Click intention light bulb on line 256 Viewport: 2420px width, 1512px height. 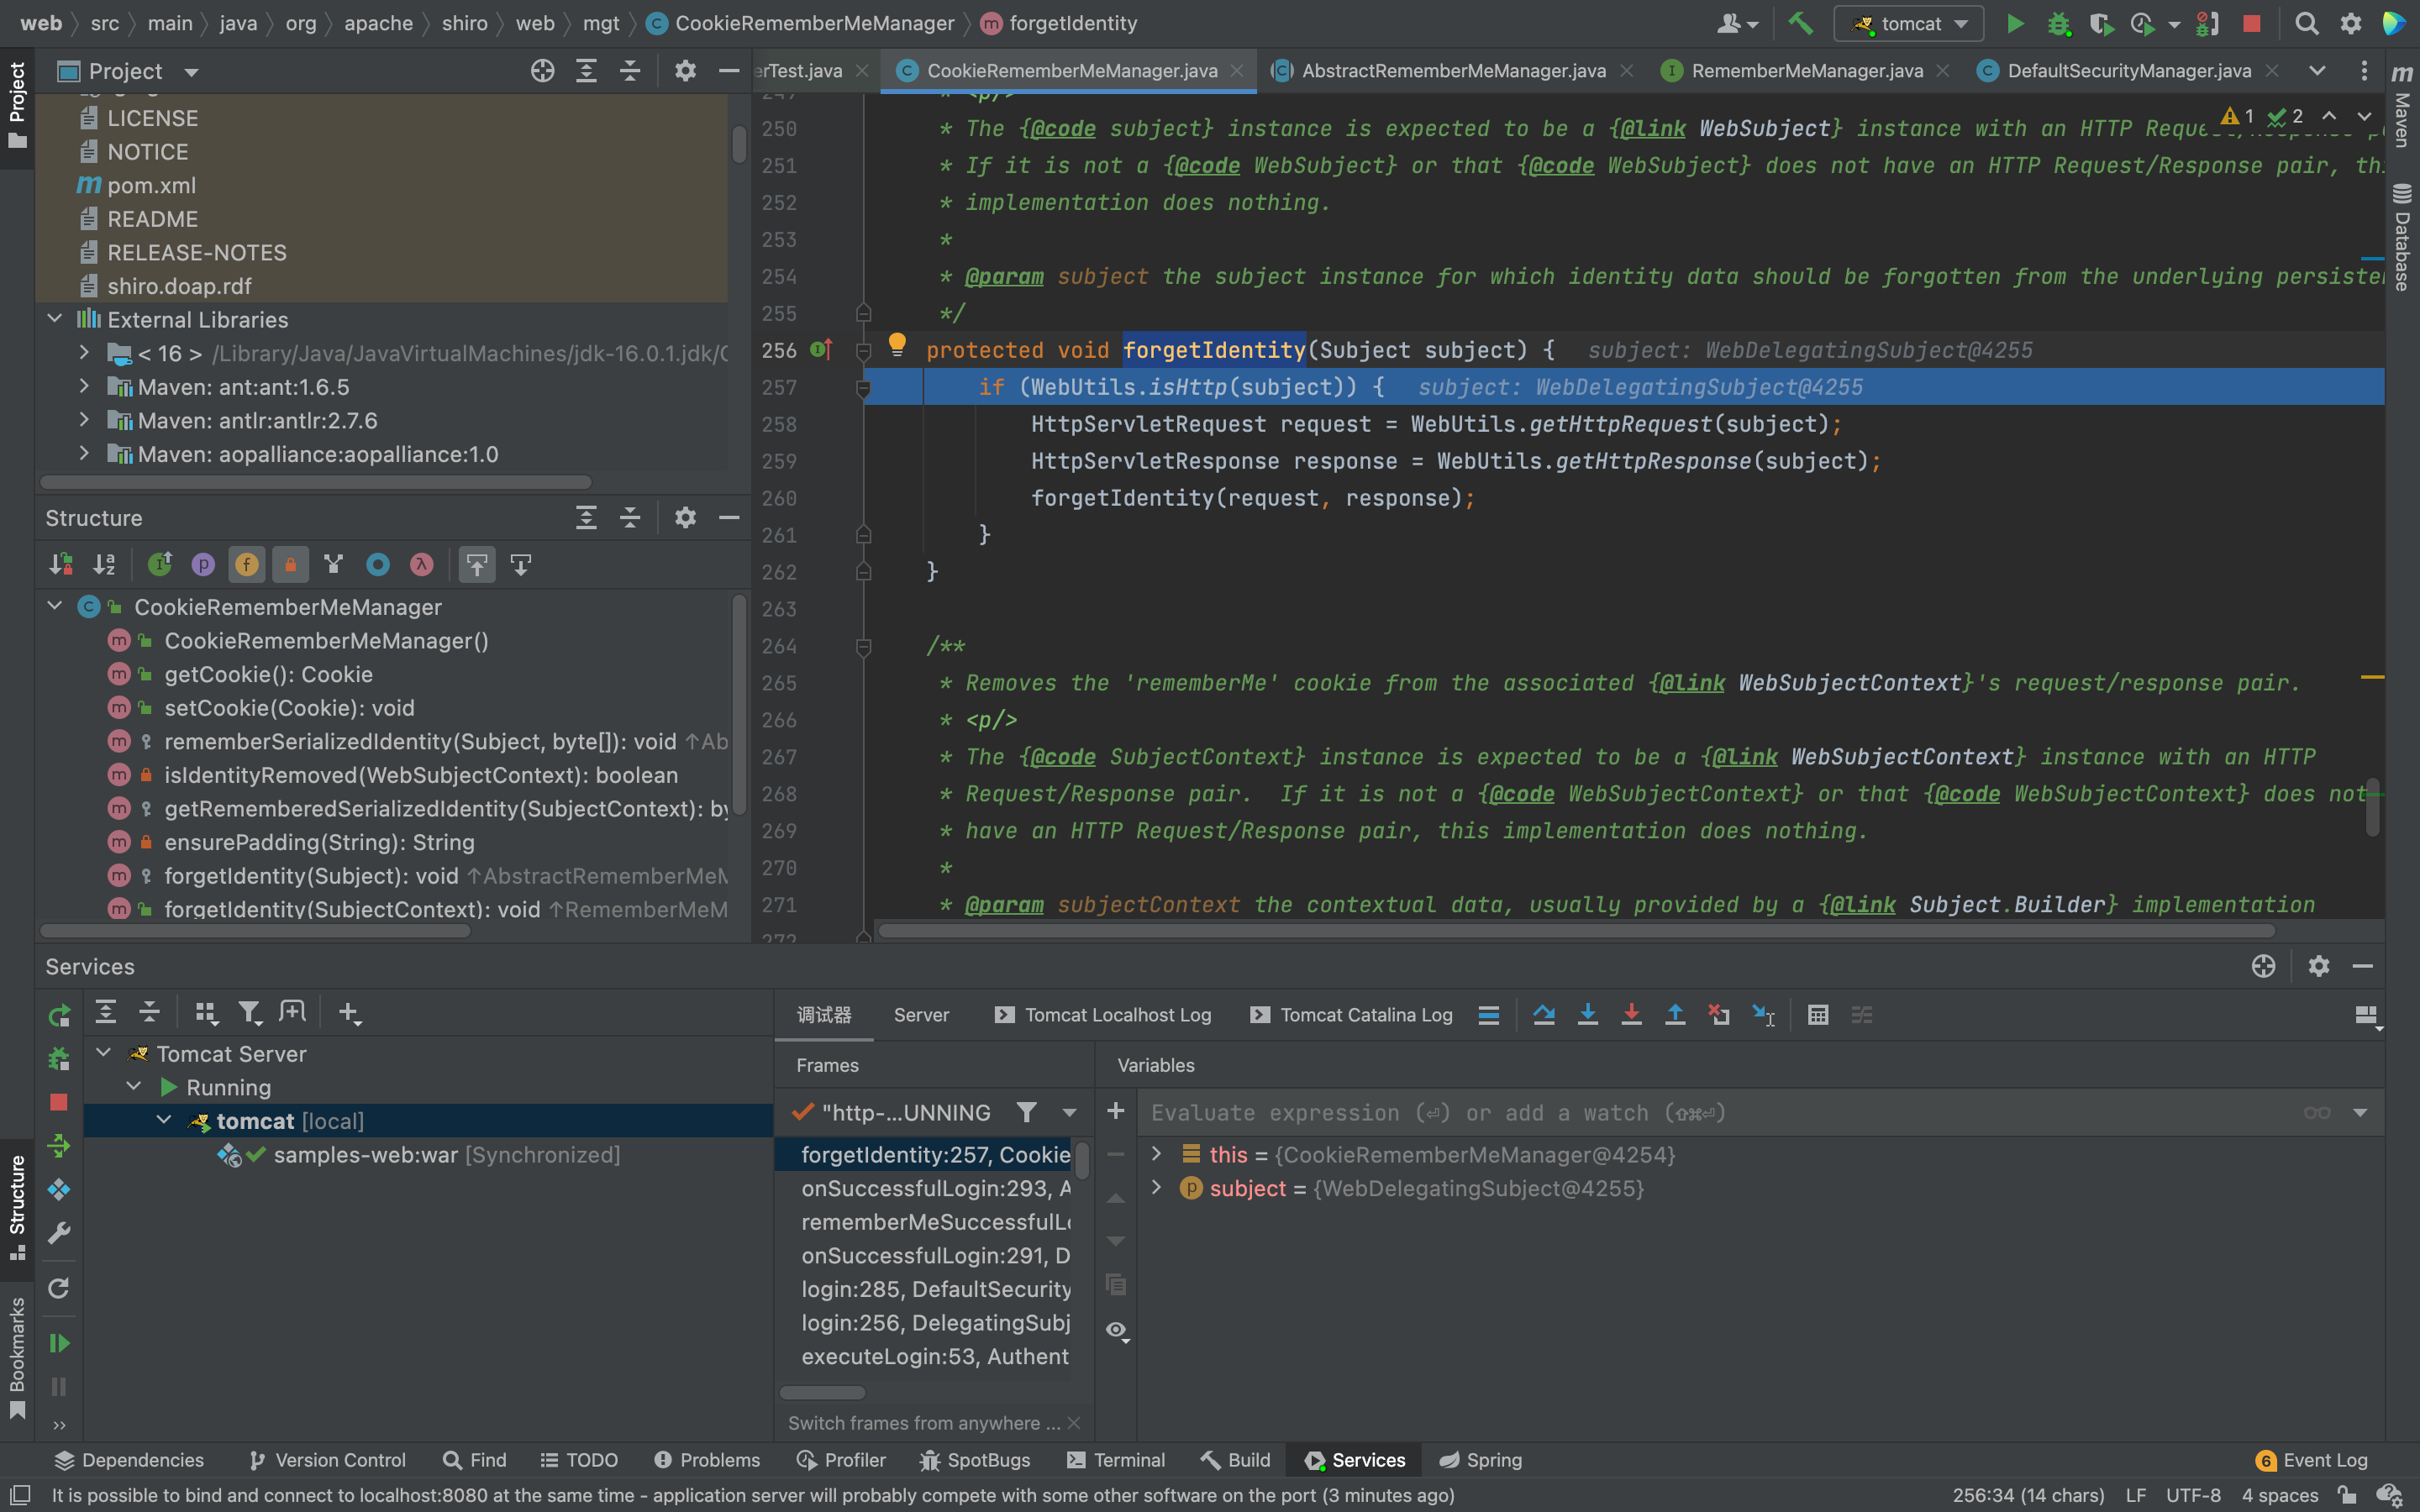897,344
